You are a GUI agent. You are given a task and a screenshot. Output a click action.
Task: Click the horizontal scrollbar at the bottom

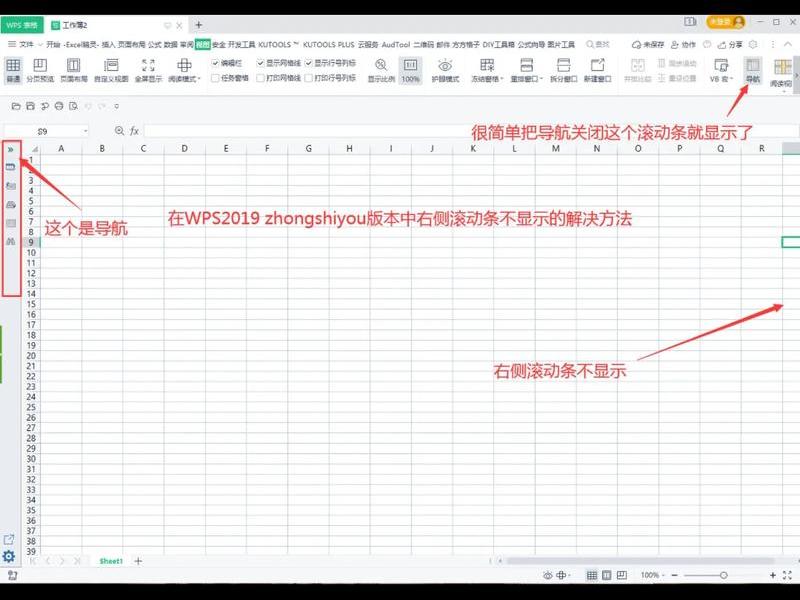point(640,561)
